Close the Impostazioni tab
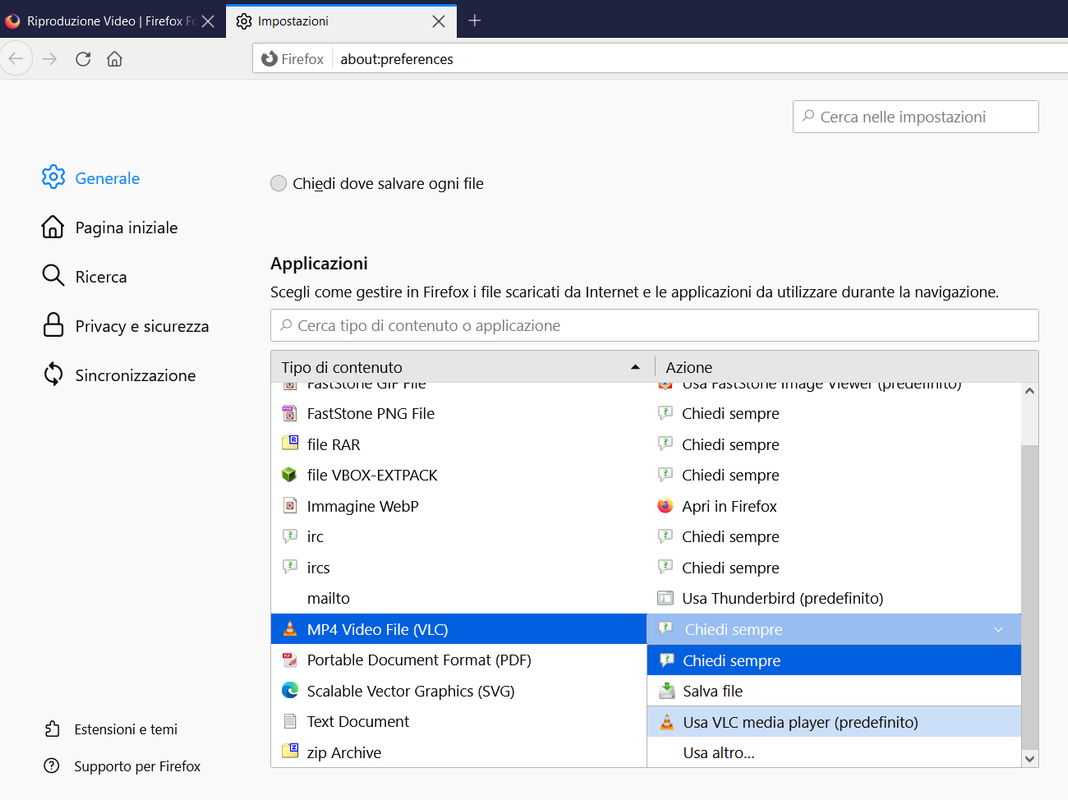 point(439,22)
